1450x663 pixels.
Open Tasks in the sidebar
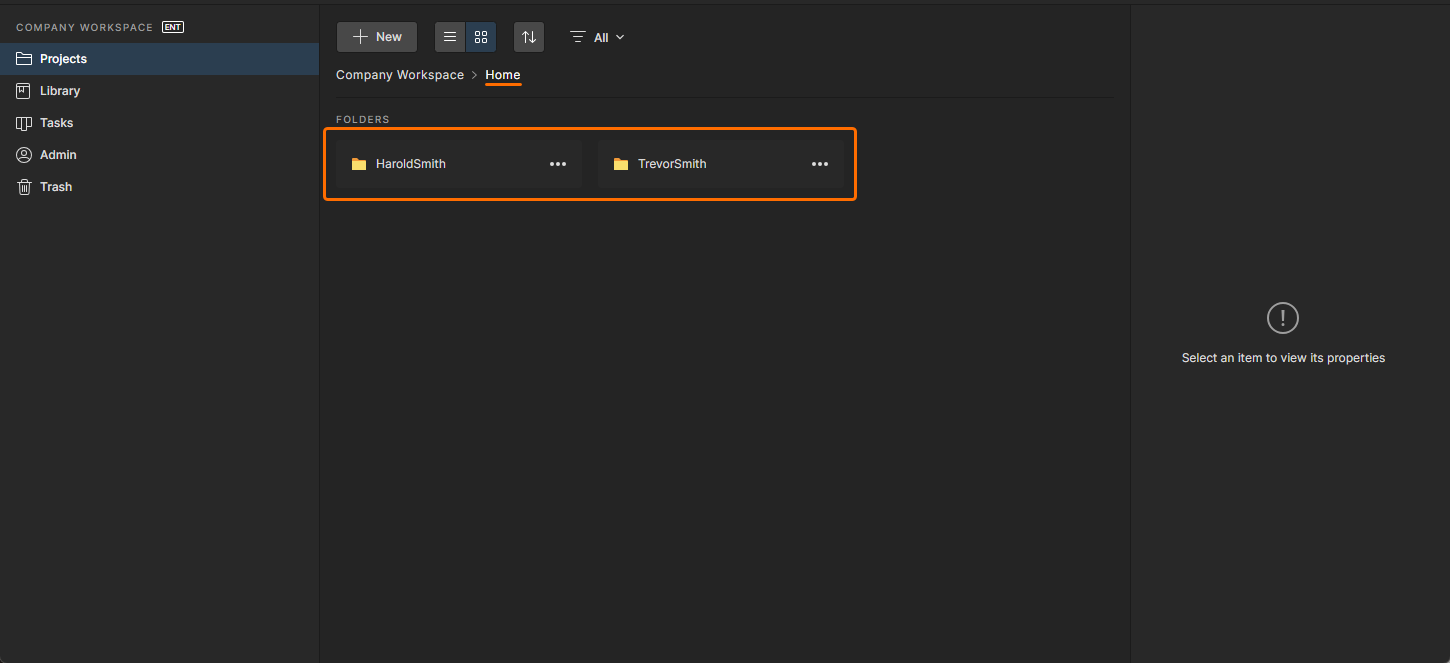pos(160,123)
